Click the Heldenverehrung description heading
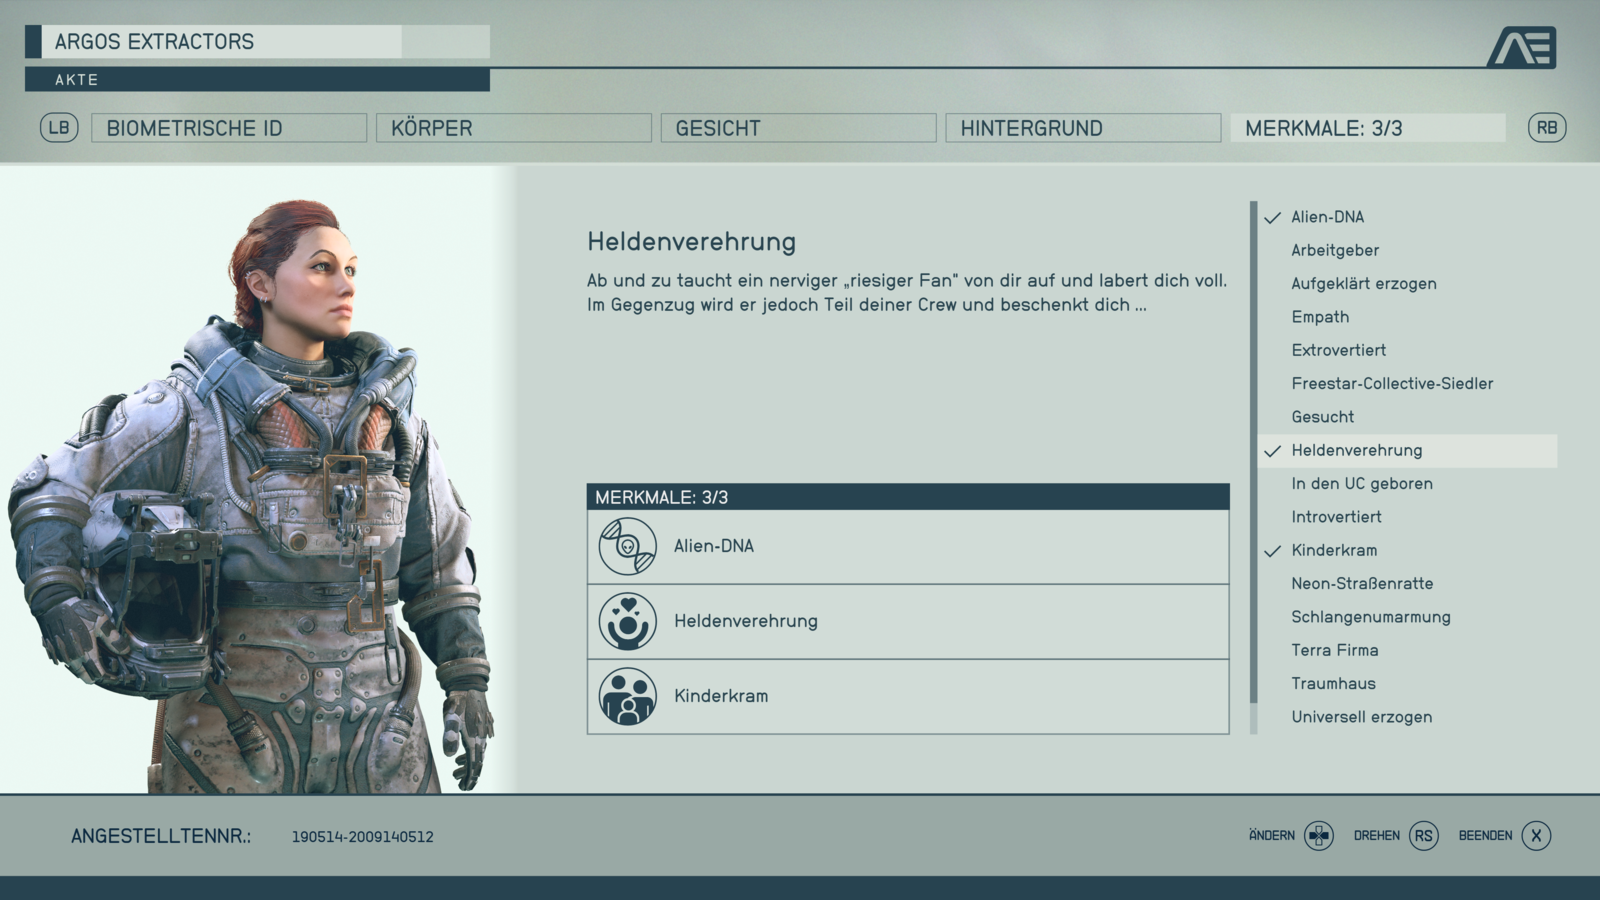The height and width of the screenshot is (900, 1600). tap(692, 242)
